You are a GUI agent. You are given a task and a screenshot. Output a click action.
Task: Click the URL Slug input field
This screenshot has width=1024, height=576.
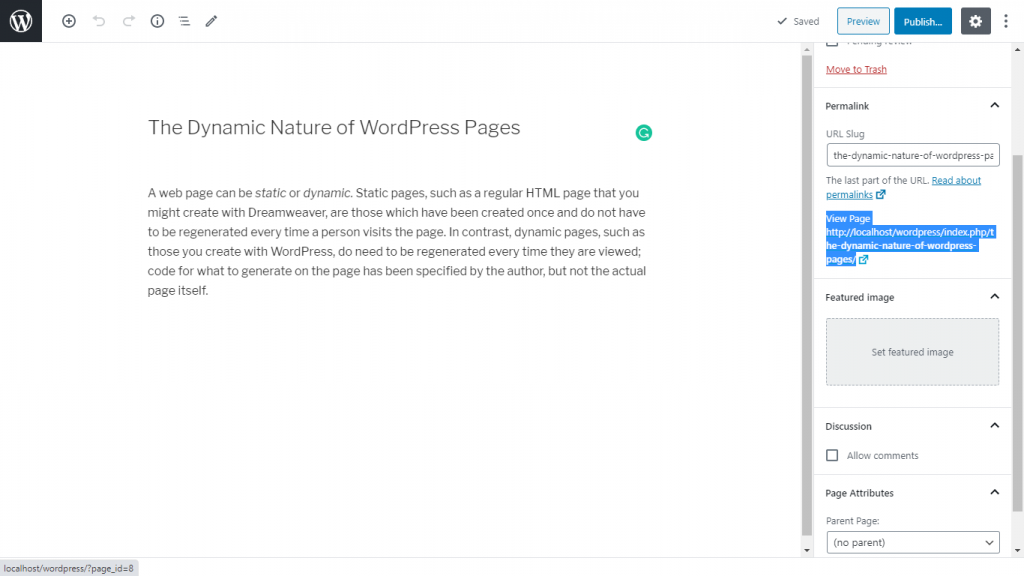tap(912, 155)
